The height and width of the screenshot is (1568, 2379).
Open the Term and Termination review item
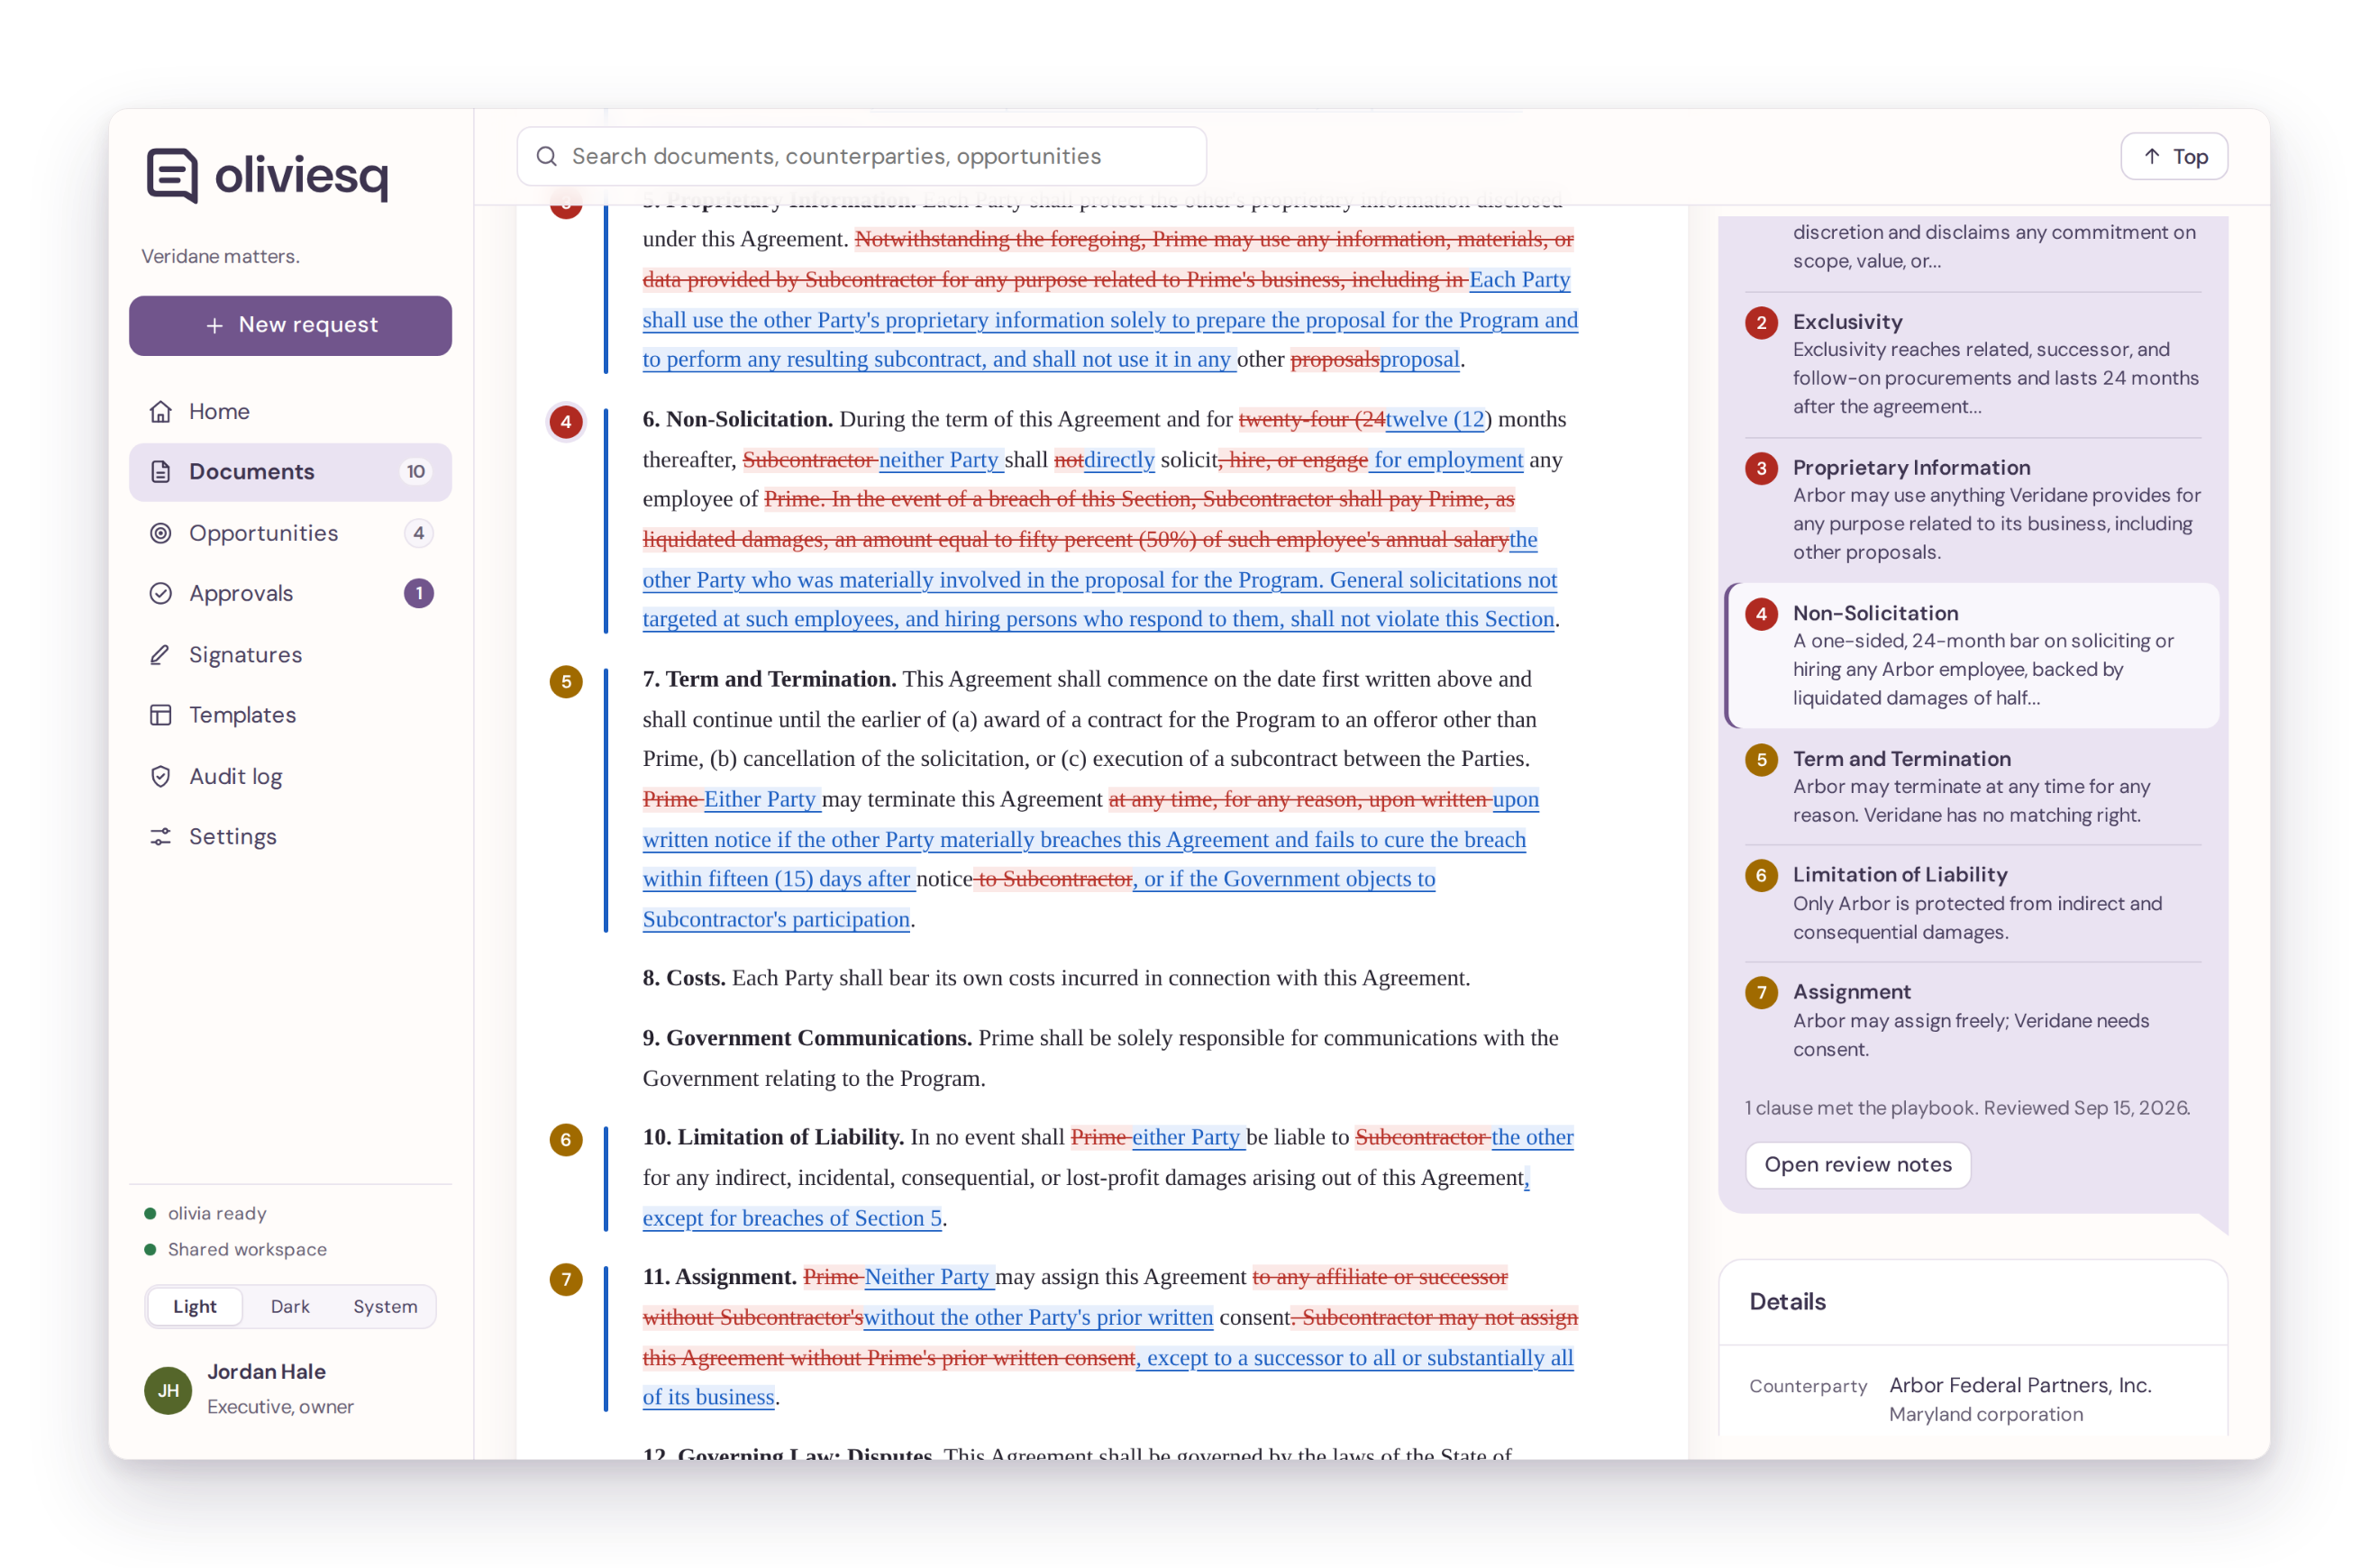pyautogui.click(x=1972, y=787)
